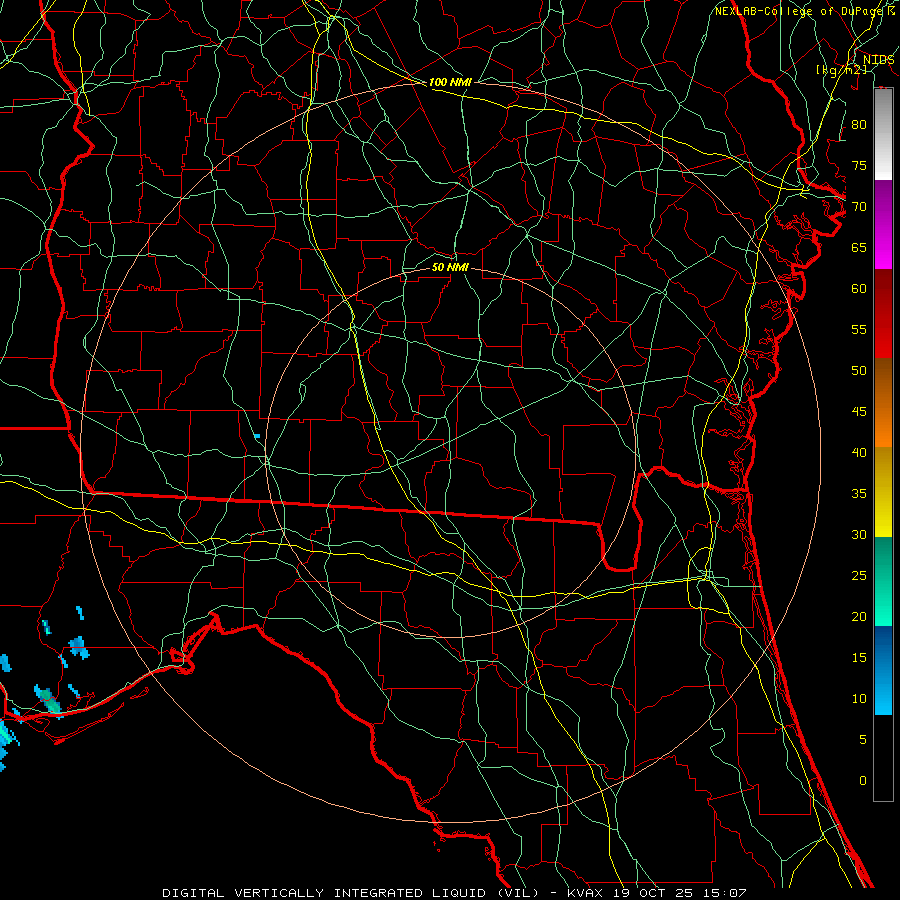Image resolution: width=900 pixels, height=900 pixels.
Task: Click the scale value label '40'
Action: 859,452
